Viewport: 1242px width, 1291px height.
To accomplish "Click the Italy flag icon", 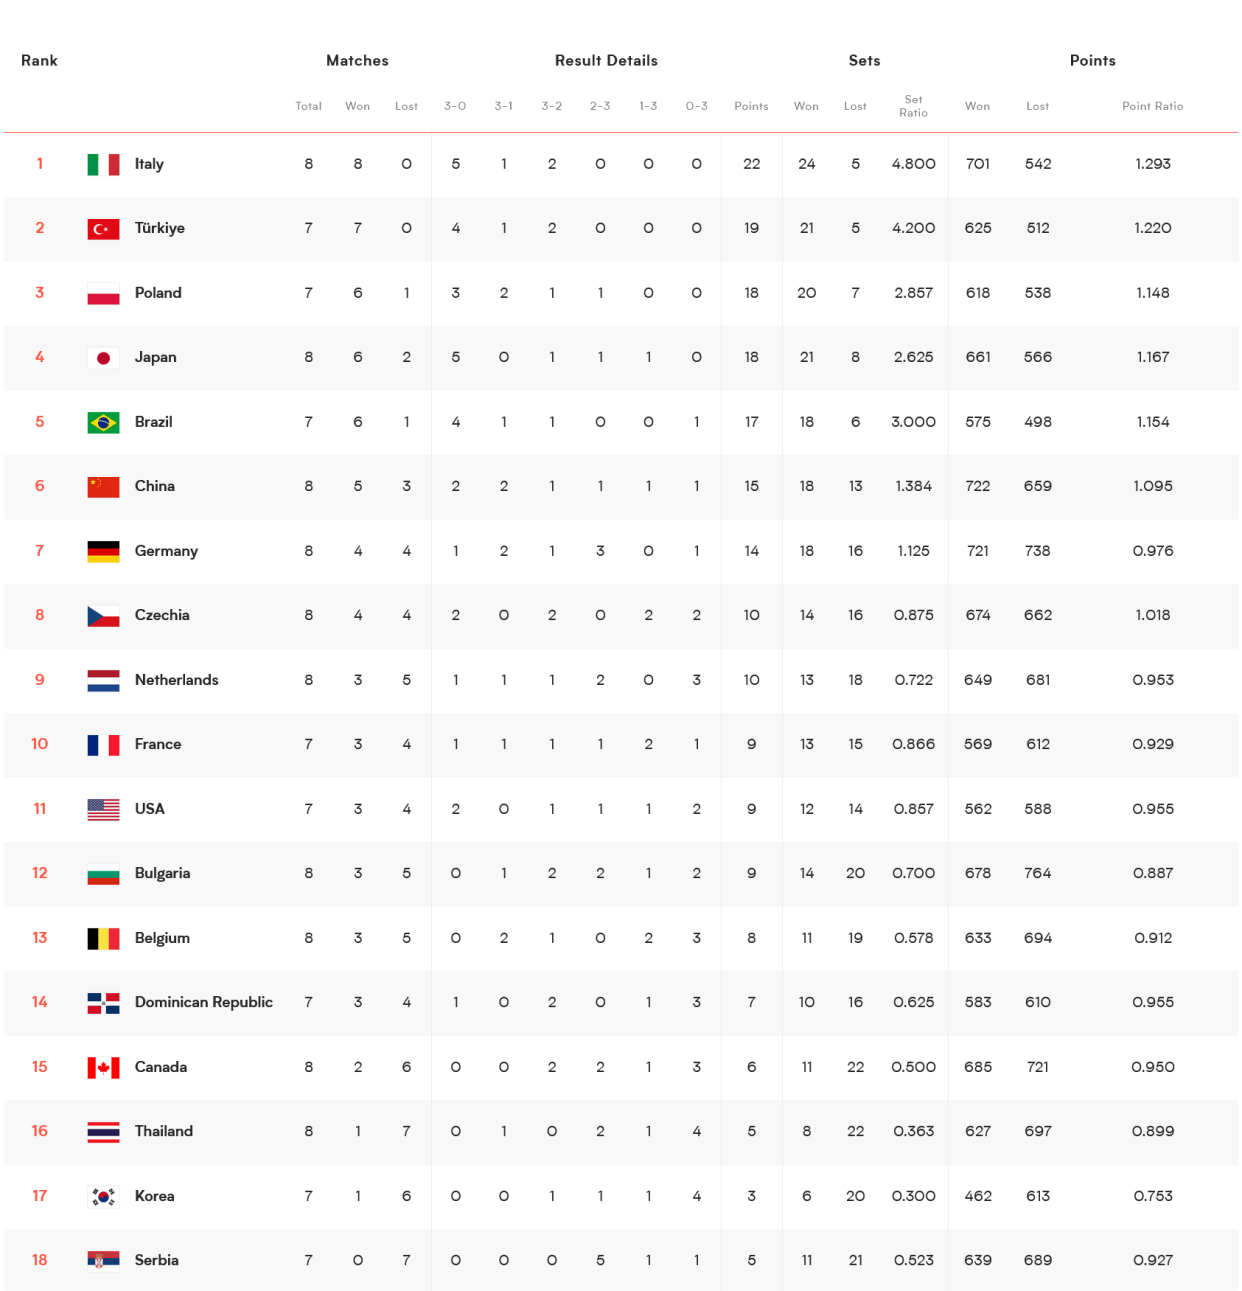I will tap(103, 164).
